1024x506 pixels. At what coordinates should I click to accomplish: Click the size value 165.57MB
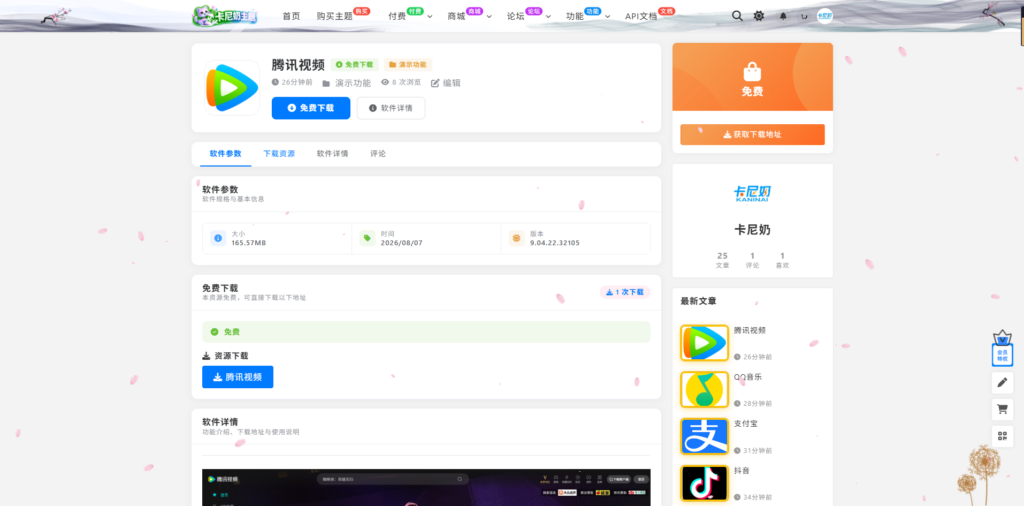[248, 243]
